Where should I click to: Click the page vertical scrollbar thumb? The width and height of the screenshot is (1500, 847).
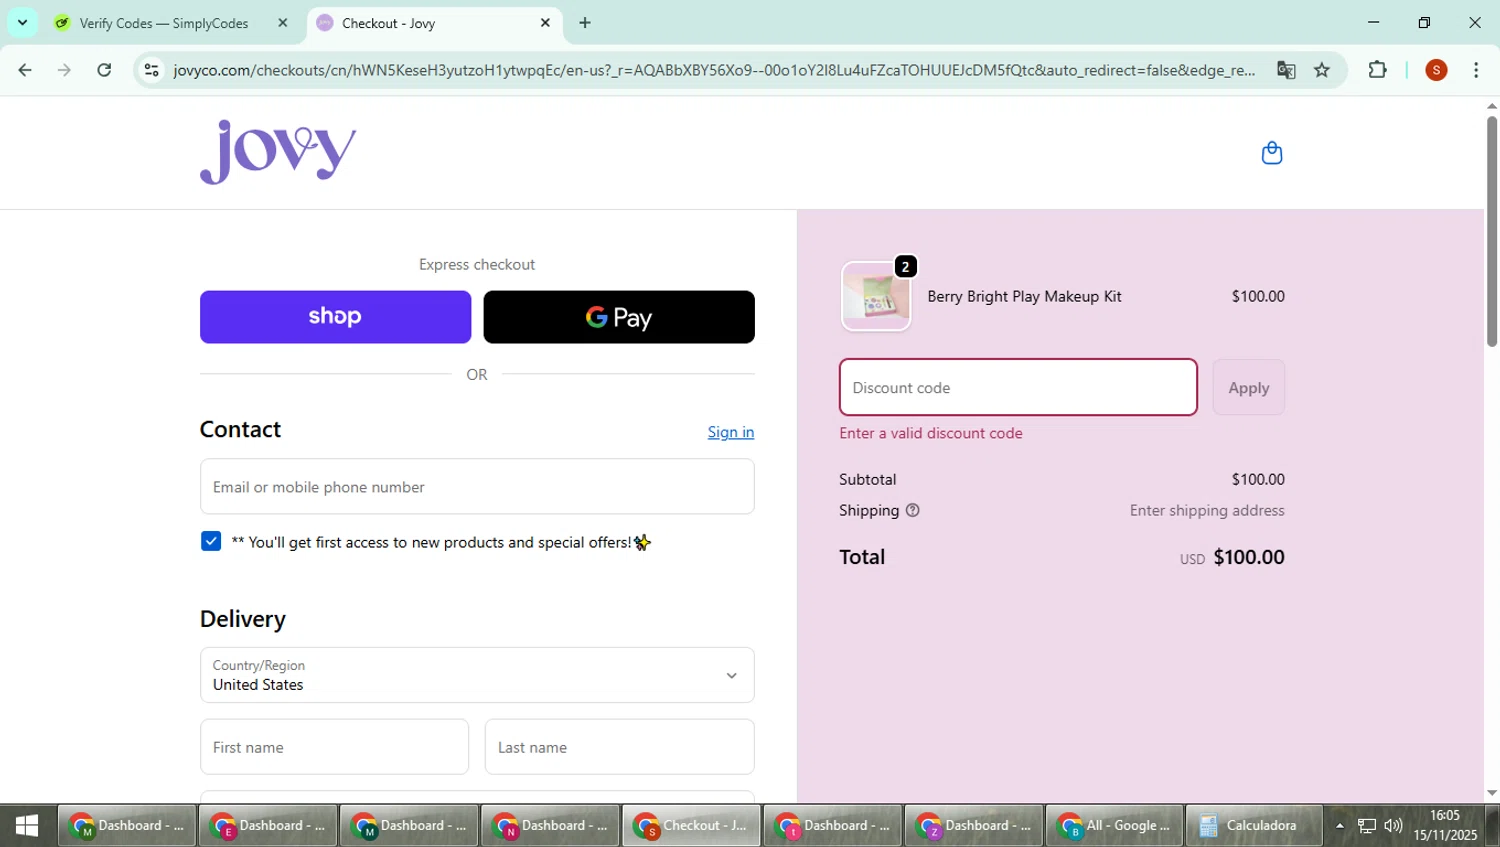tap(1491, 232)
